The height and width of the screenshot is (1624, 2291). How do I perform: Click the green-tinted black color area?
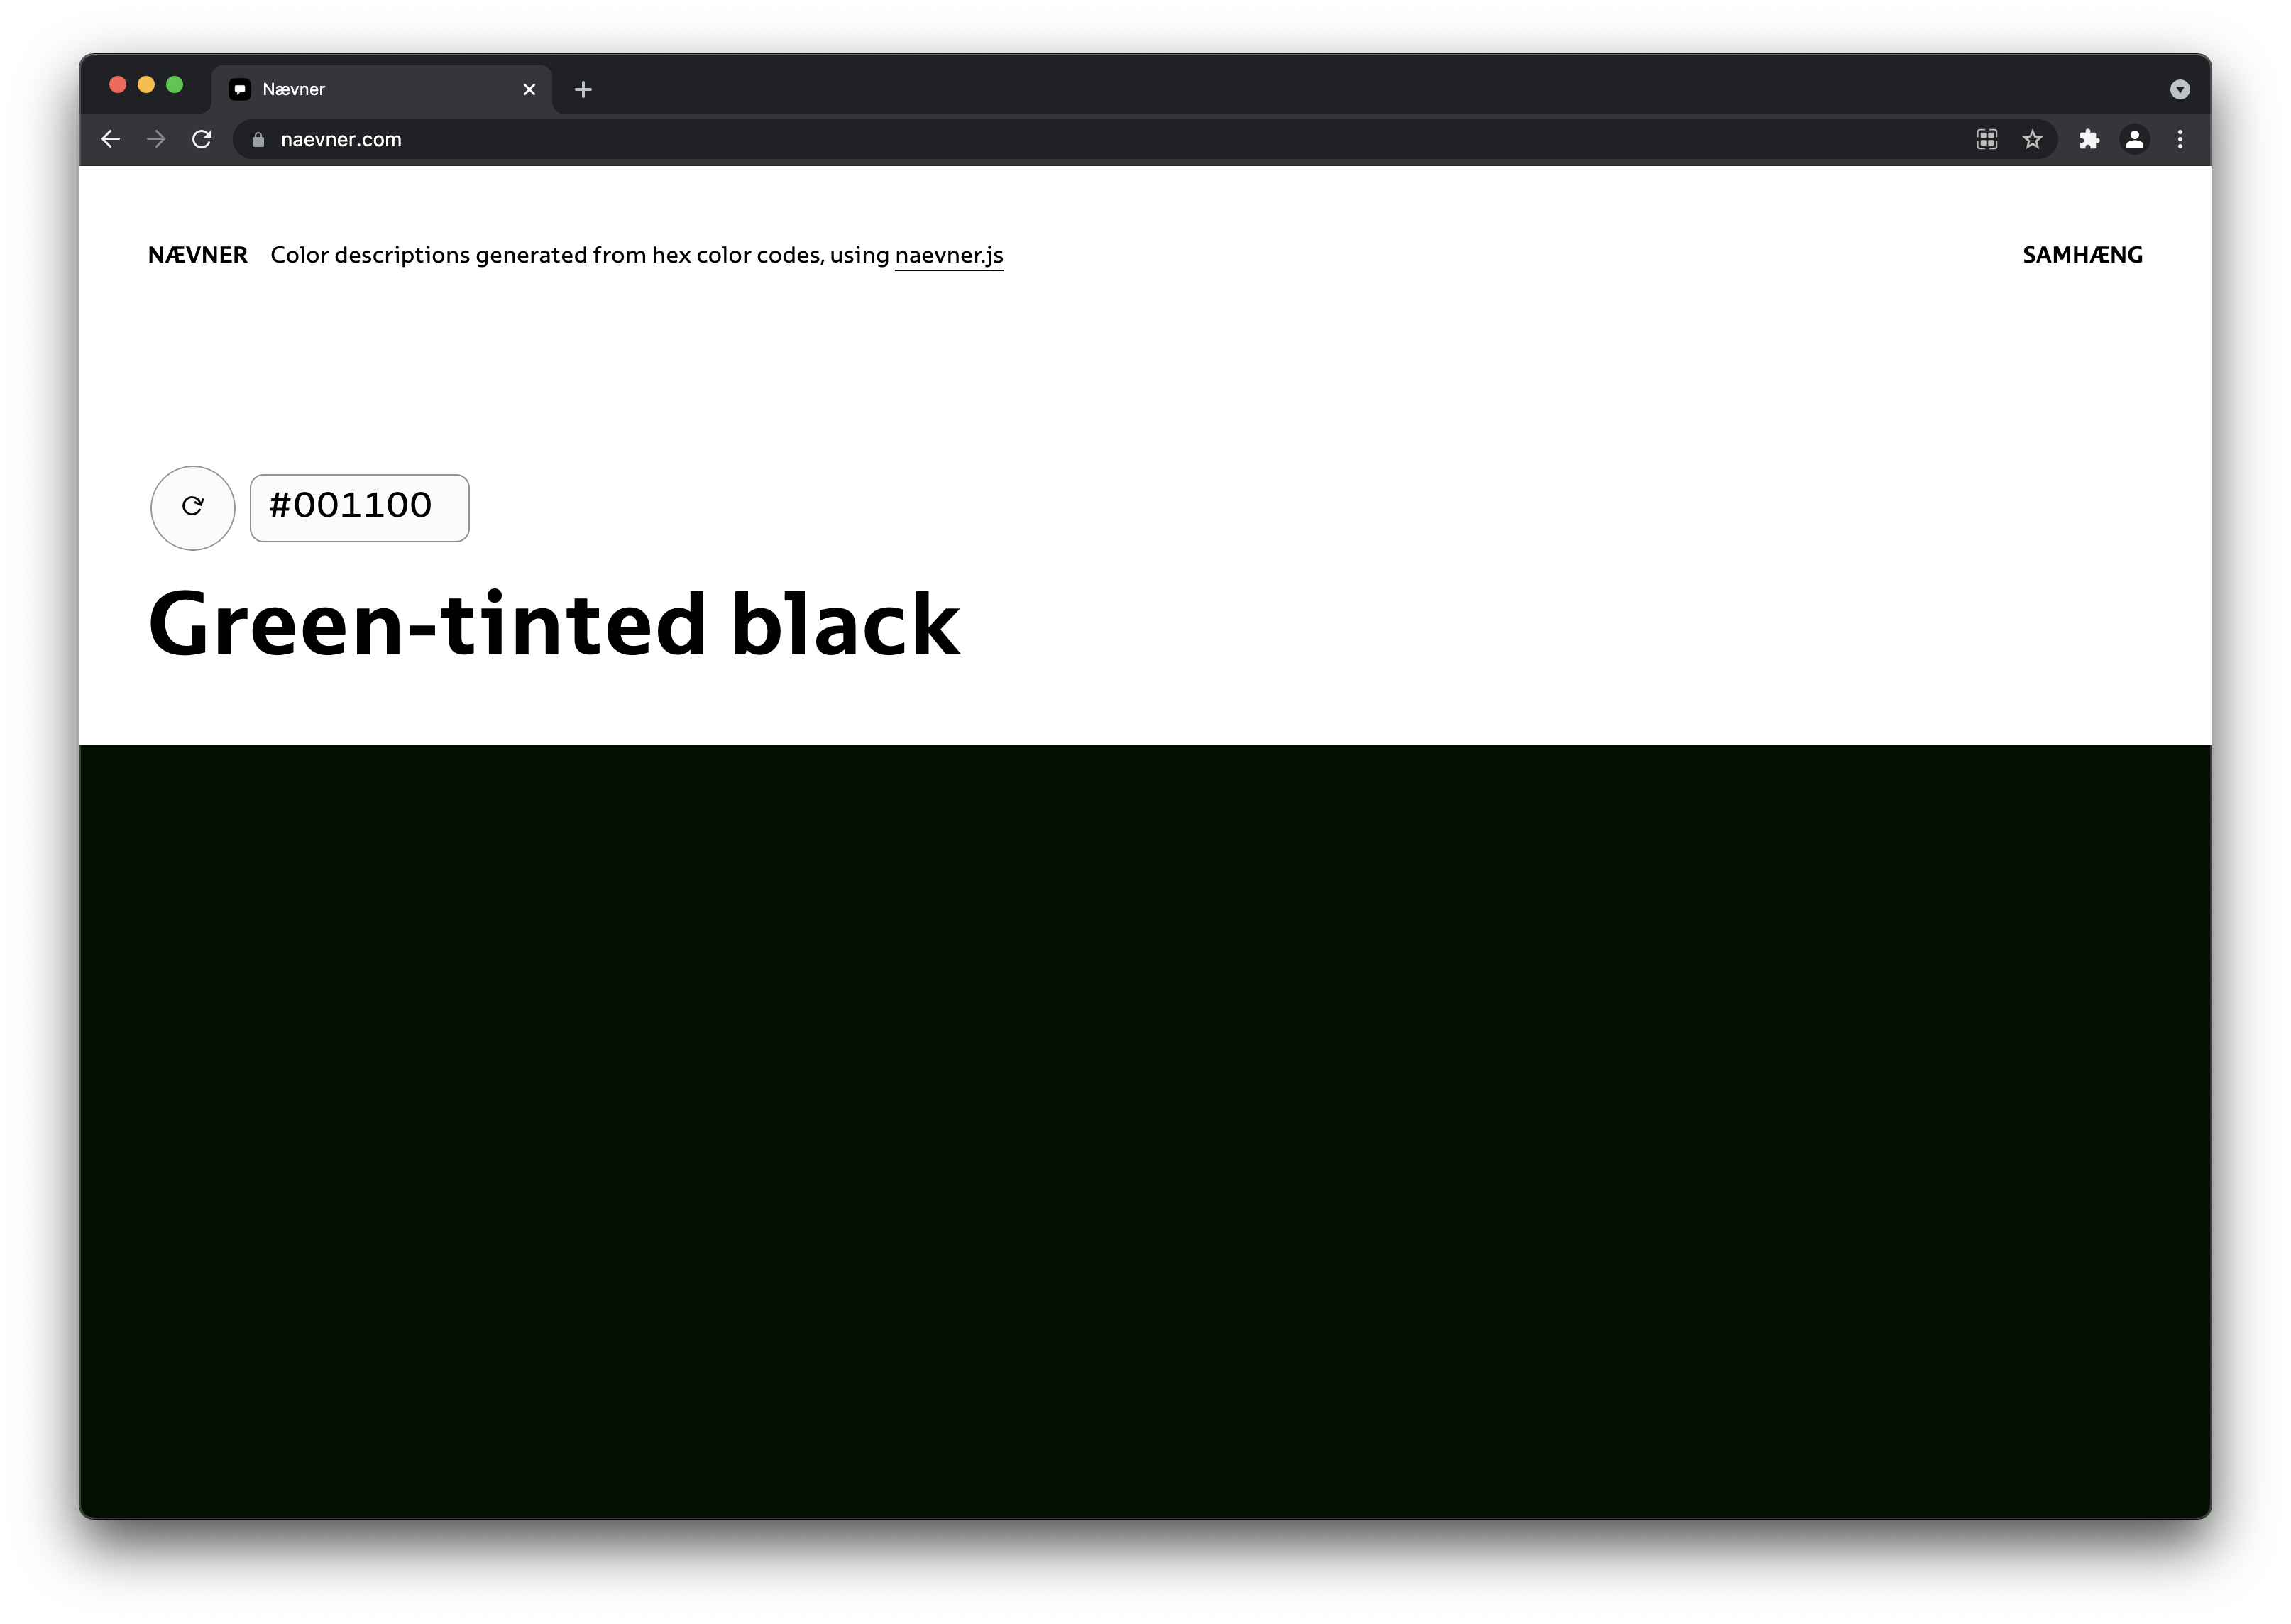pos(1145,1130)
